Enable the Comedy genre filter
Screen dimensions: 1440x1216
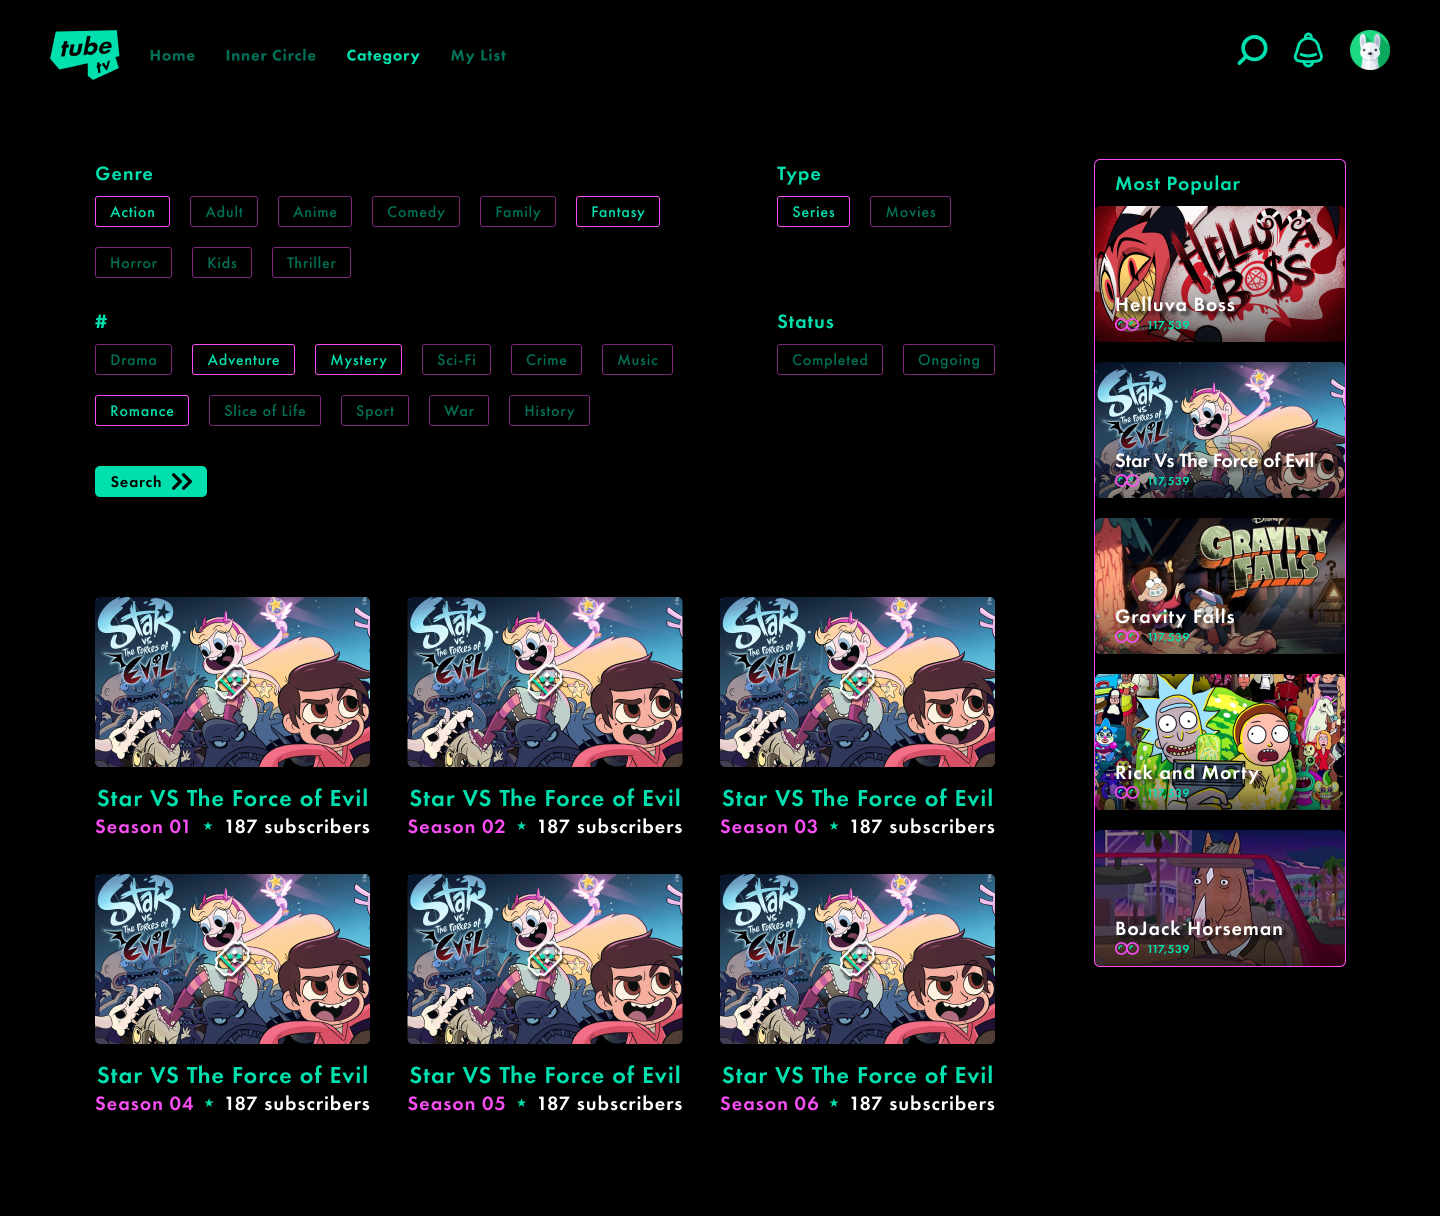point(416,212)
